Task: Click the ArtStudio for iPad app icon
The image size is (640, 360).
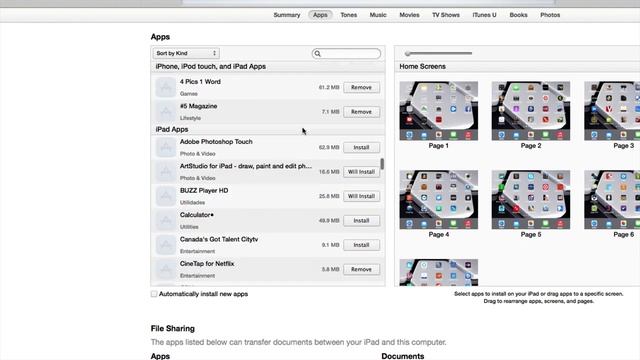Action: click(x=166, y=172)
